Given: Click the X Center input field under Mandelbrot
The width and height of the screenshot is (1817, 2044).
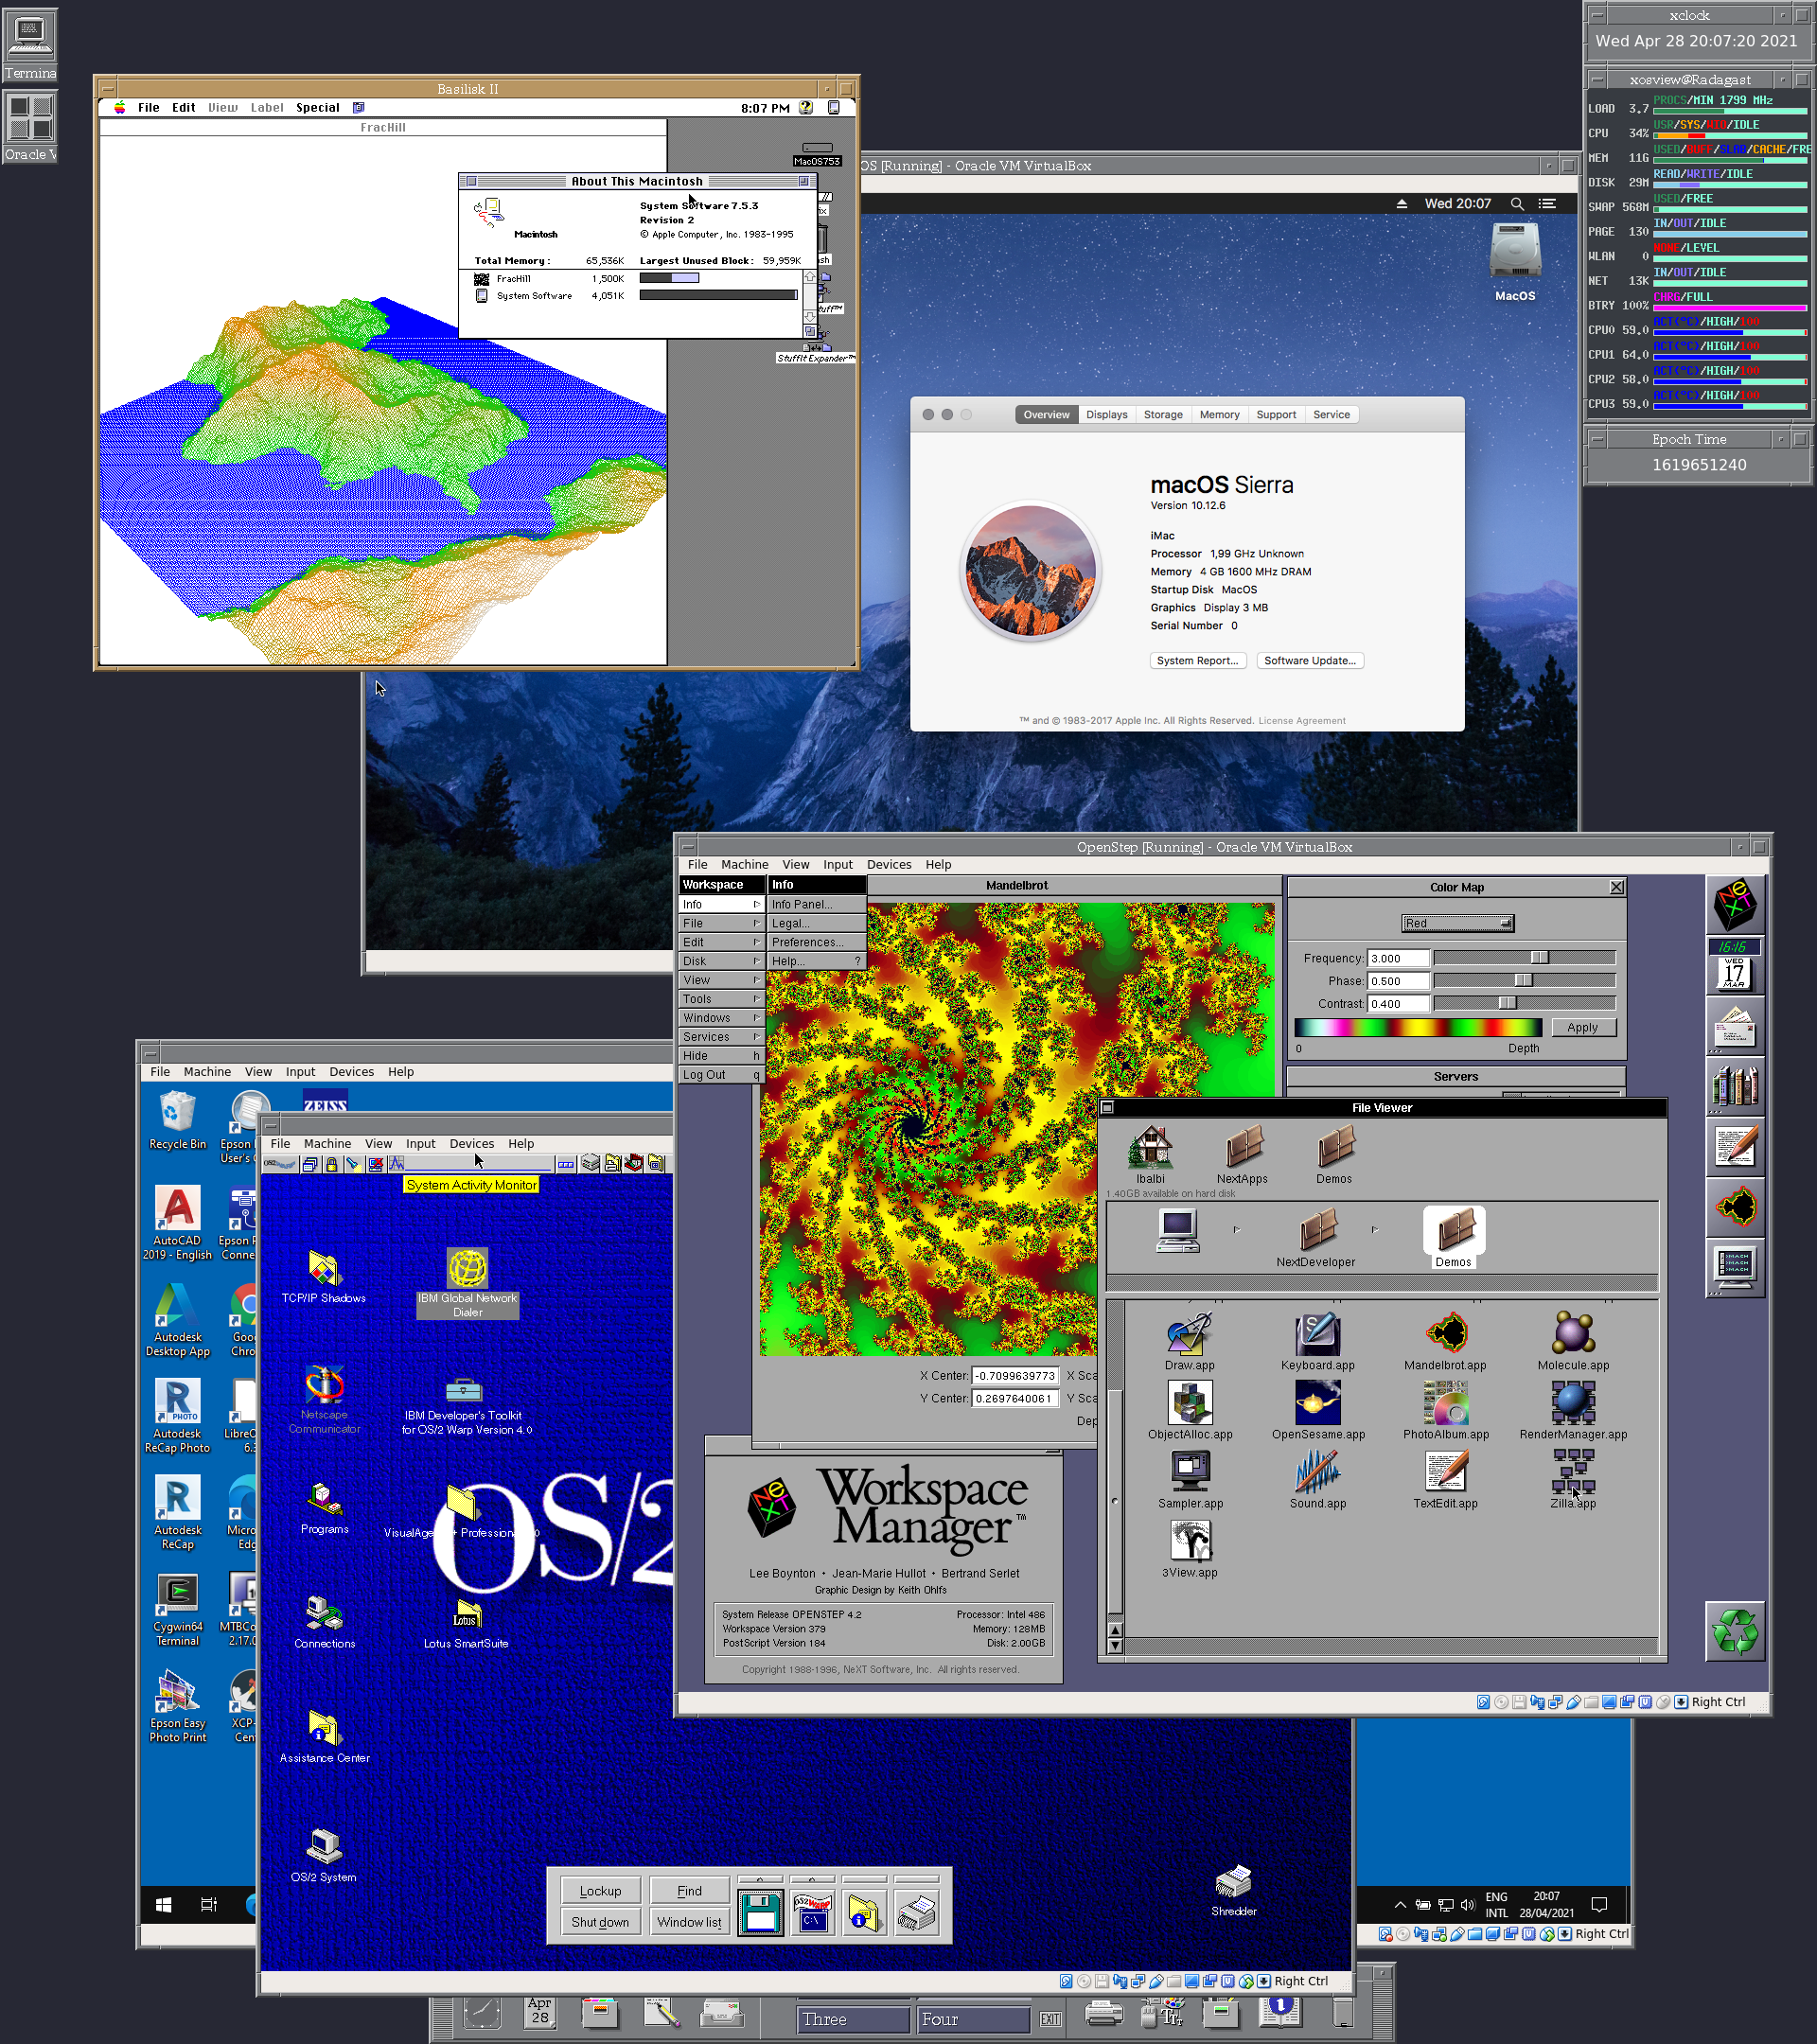Looking at the screenshot, I should point(1015,1375).
